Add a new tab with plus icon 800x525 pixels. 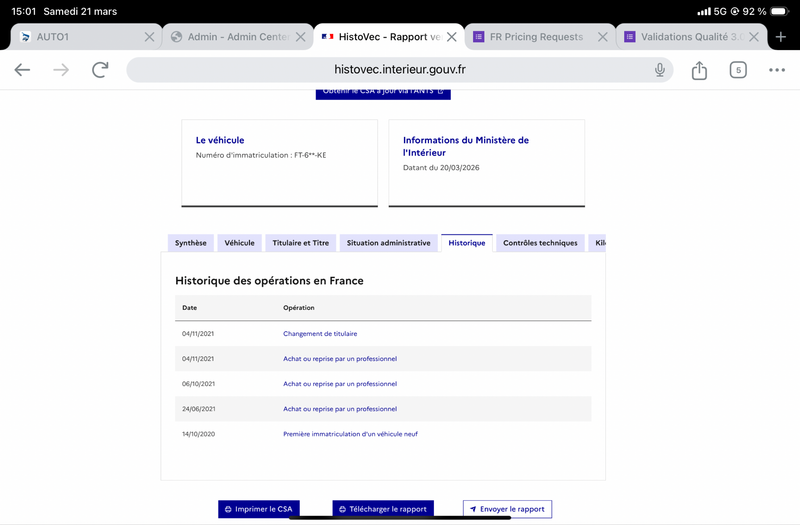pos(781,37)
